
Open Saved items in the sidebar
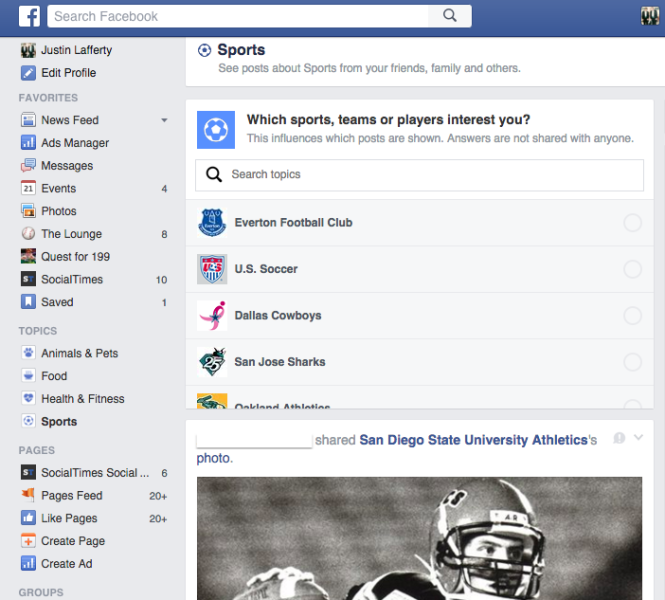(x=56, y=302)
